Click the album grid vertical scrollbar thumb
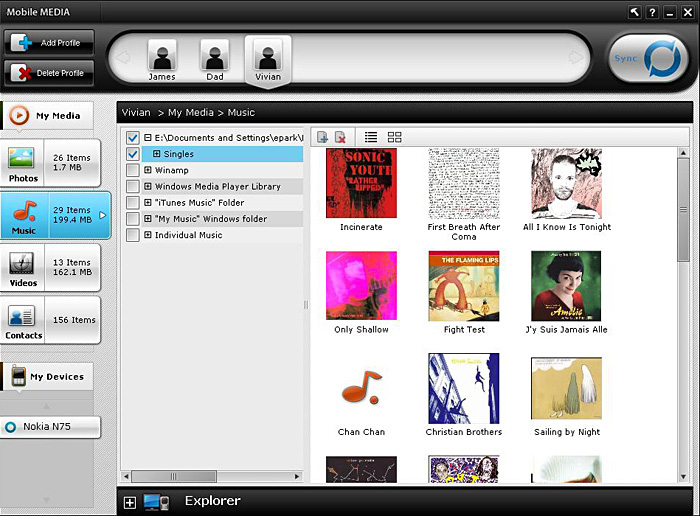 [683, 209]
